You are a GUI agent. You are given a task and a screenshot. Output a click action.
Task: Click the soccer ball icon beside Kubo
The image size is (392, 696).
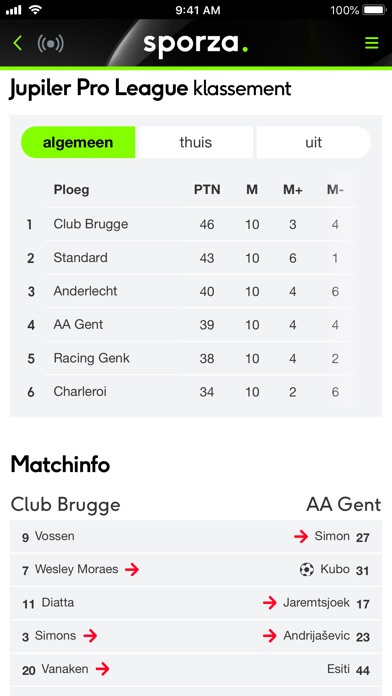click(x=306, y=569)
